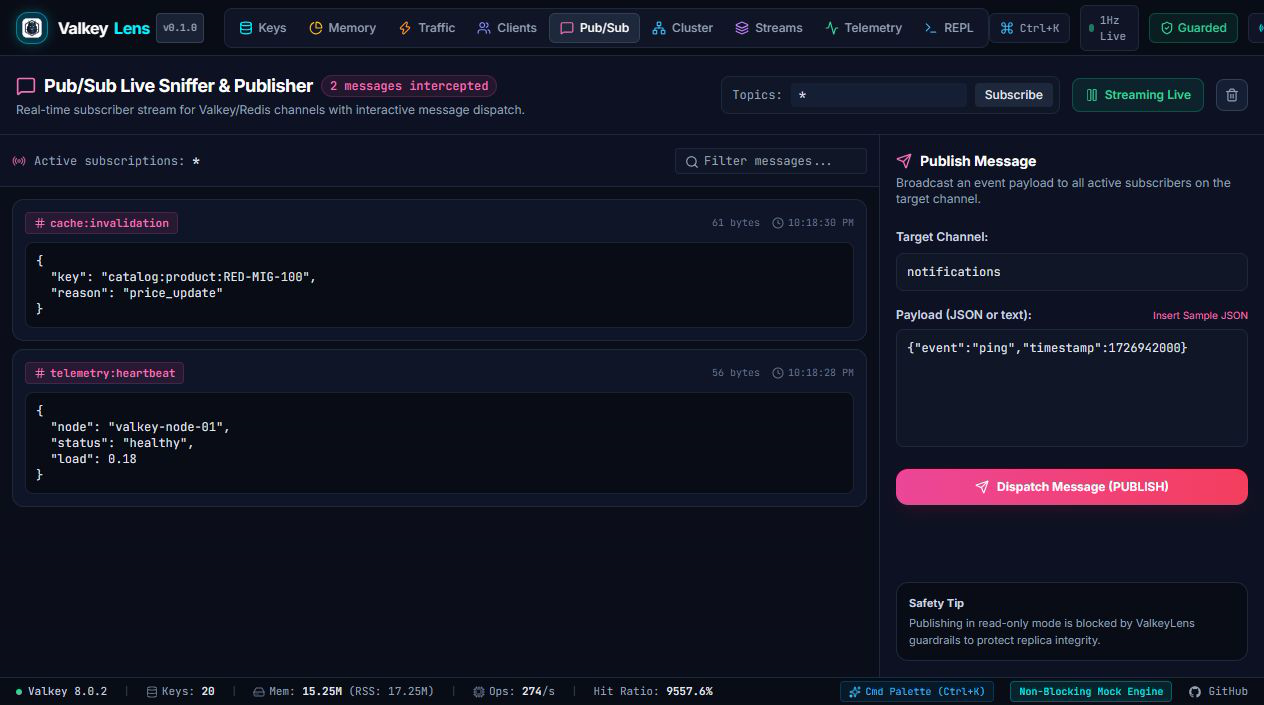Select the telemetry:heartbeat channel tag
This screenshot has width=1264, height=705.
(104, 373)
